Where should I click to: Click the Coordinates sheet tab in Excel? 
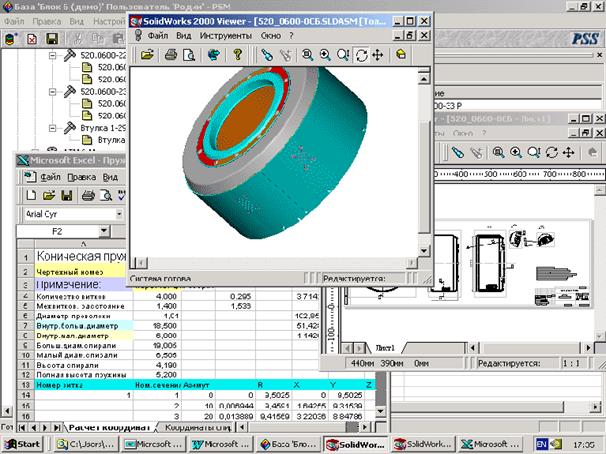click(x=196, y=428)
